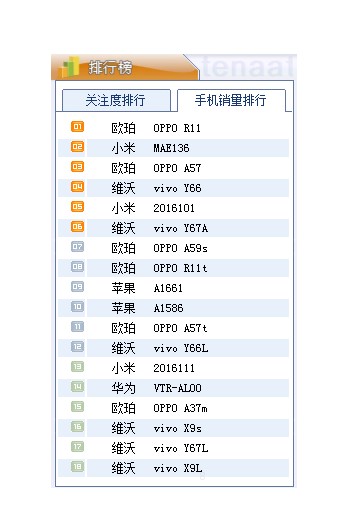Click the gray 11 rank badge
This screenshot has width=362, height=528.
point(77,327)
